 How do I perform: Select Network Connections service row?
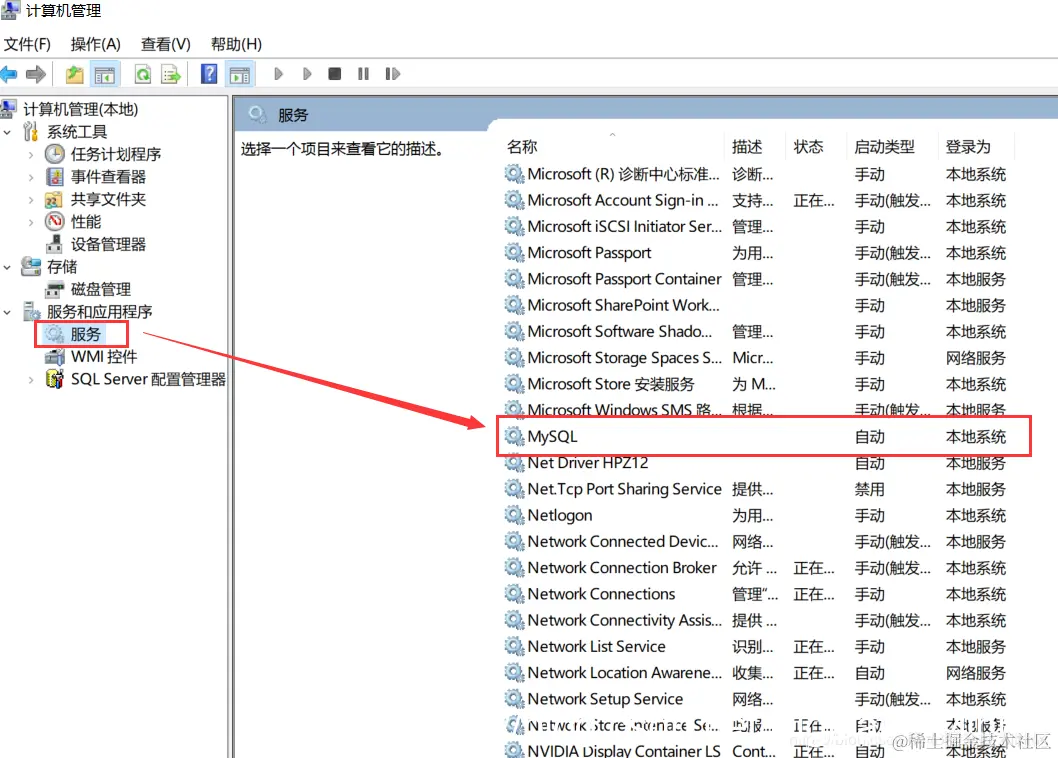[x=756, y=595]
